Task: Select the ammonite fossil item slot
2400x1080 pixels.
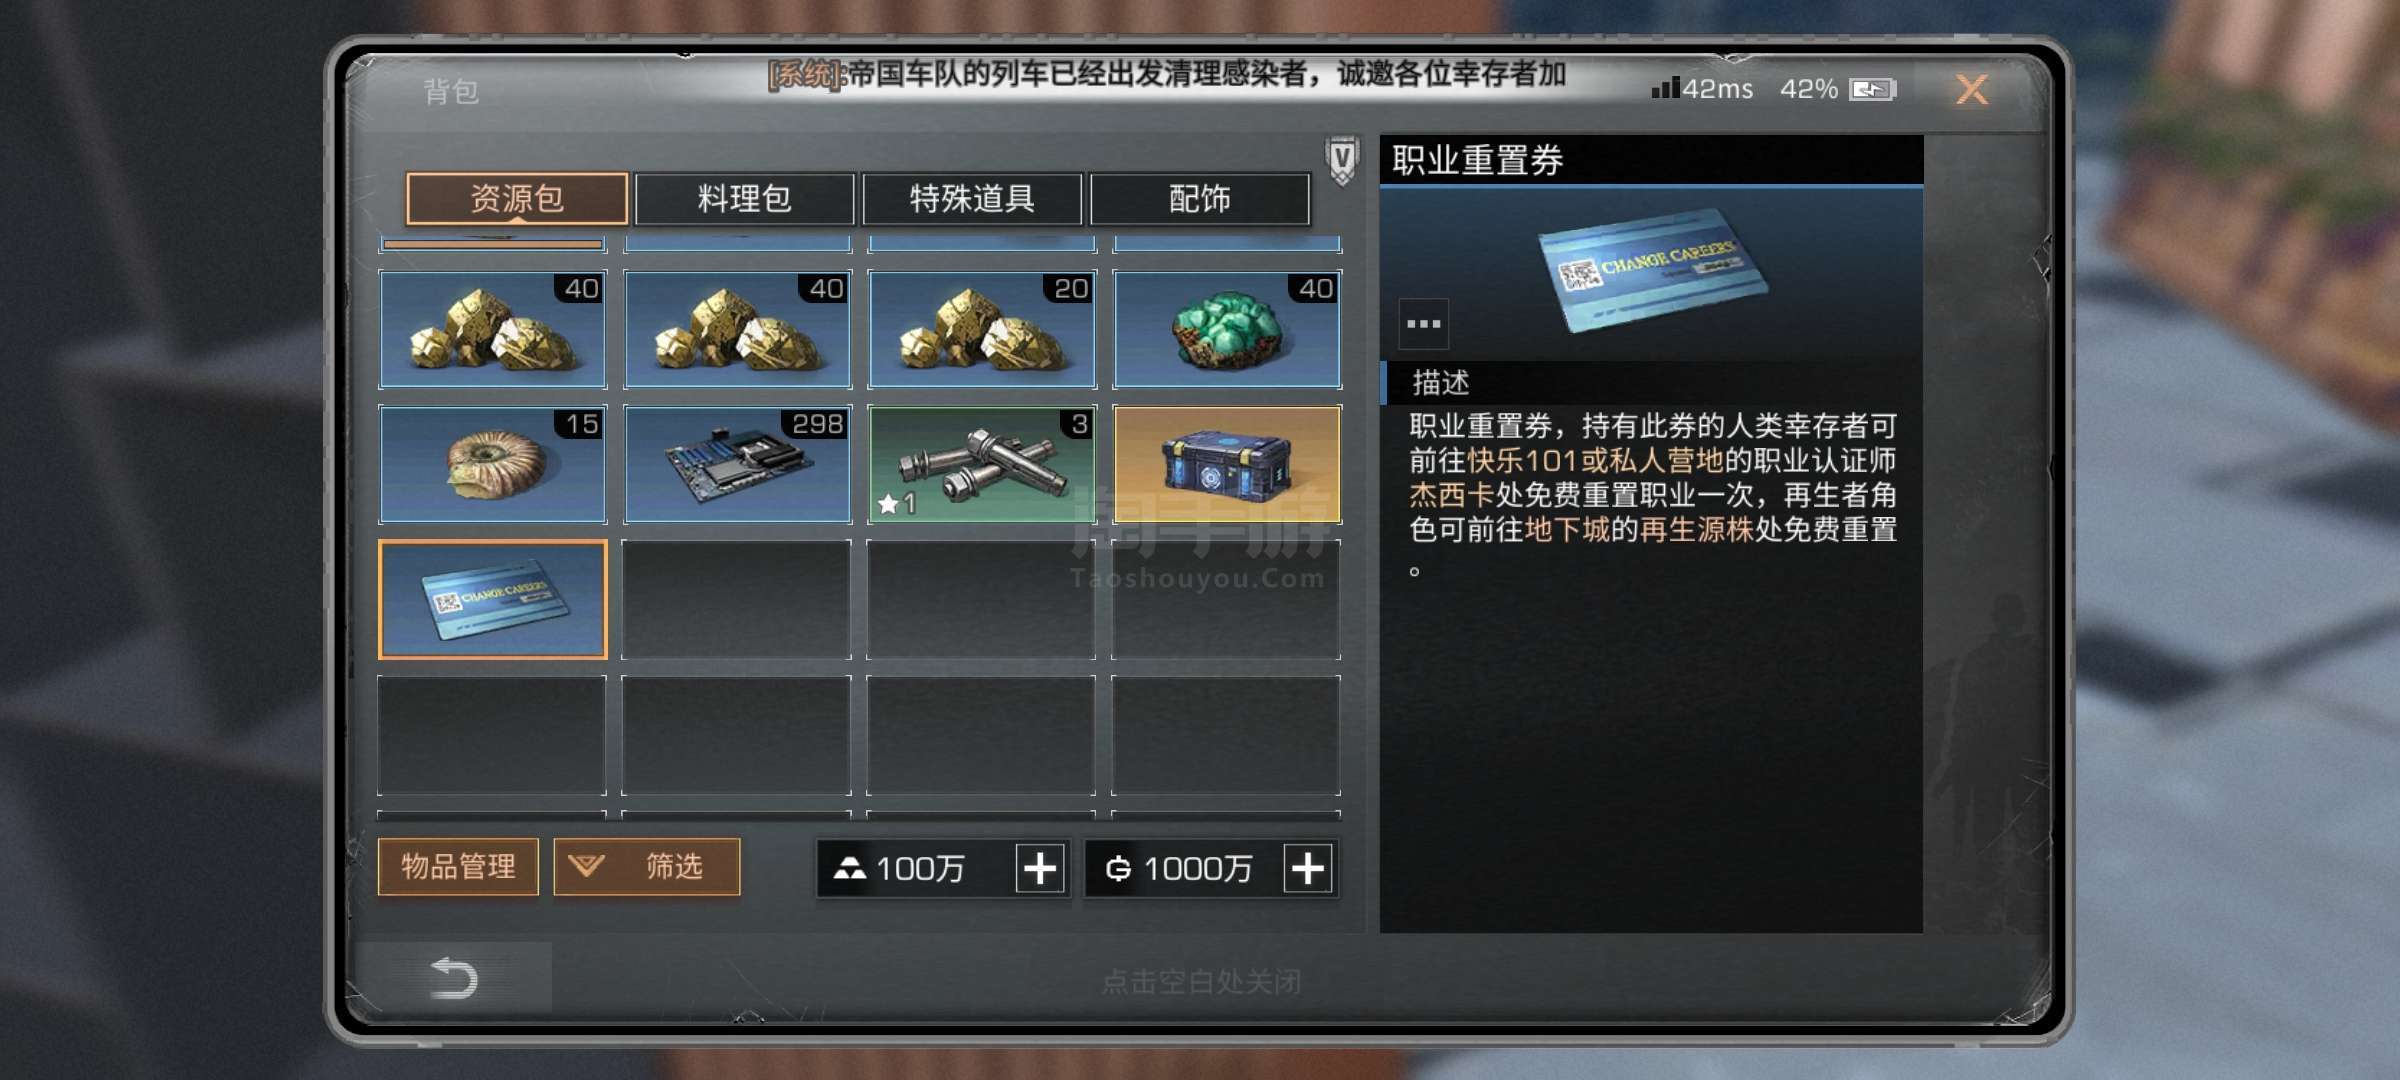Action: (x=493, y=464)
